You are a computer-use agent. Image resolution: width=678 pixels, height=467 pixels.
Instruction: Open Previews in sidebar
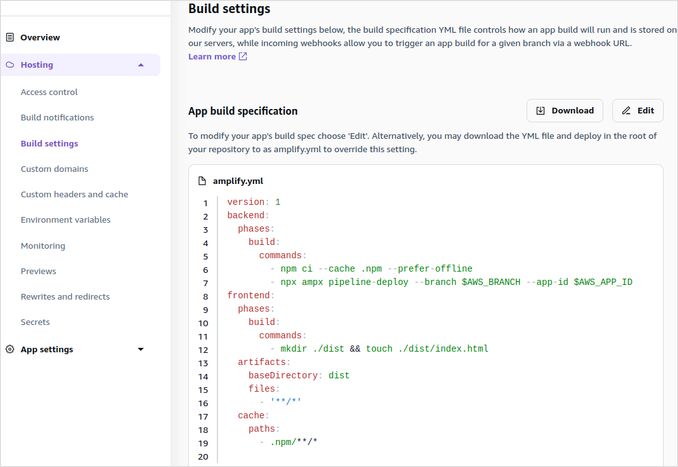click(x=40, y=271)
